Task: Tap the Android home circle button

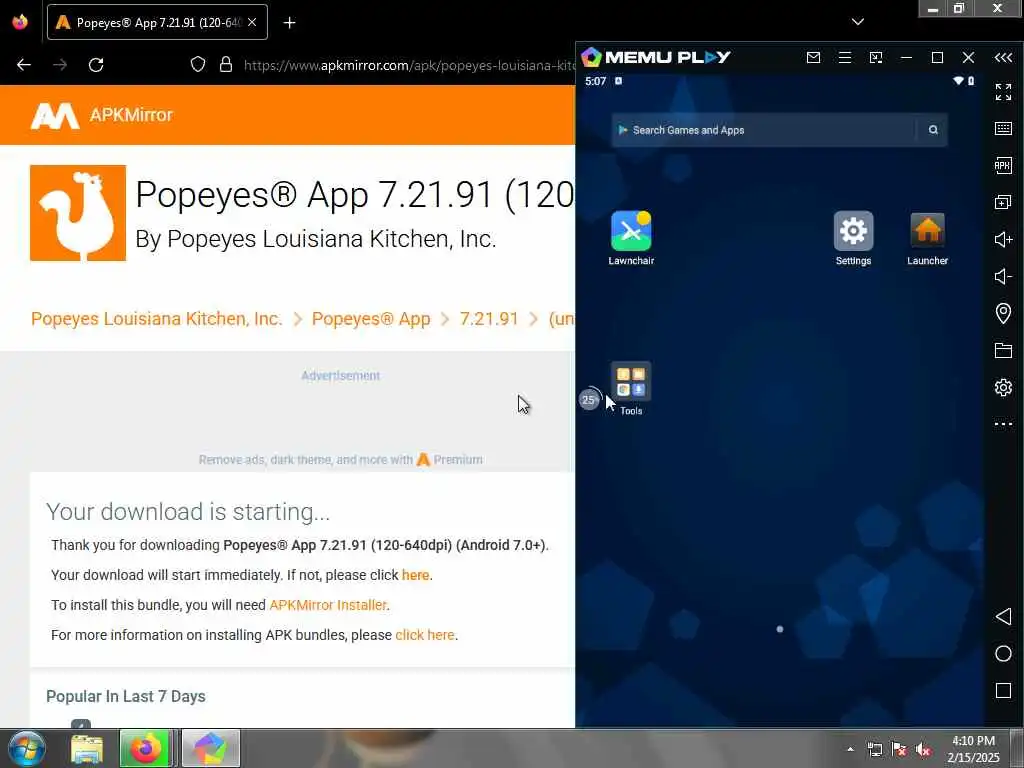Action: click(x=1003, y=654)
